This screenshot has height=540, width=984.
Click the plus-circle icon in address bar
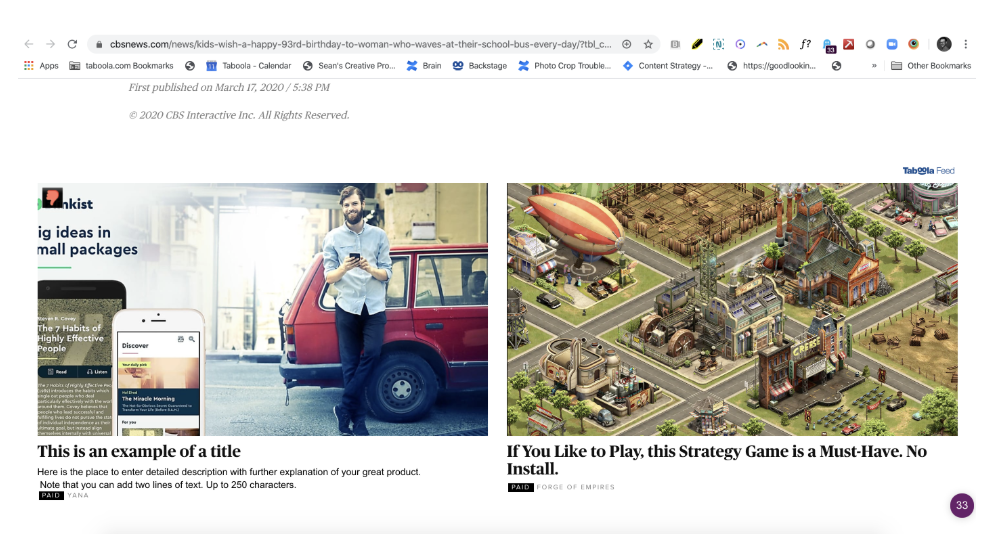pos(626,44)
